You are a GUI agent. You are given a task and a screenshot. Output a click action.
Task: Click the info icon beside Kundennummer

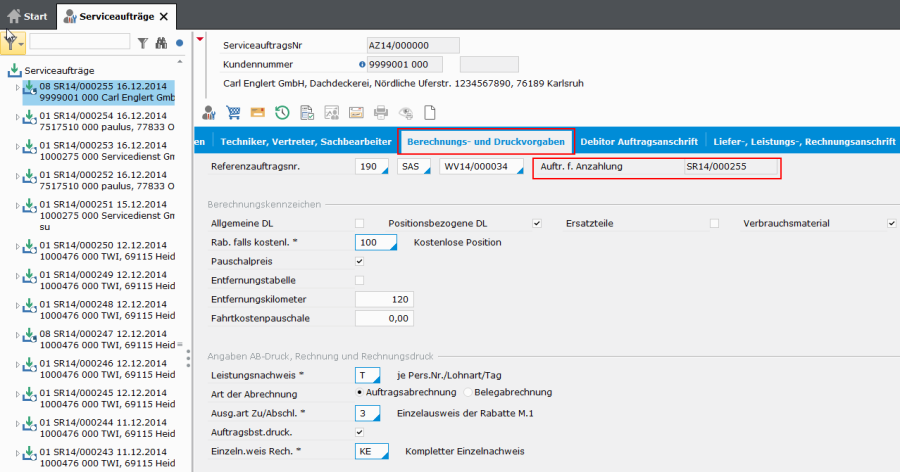[362, 64]
